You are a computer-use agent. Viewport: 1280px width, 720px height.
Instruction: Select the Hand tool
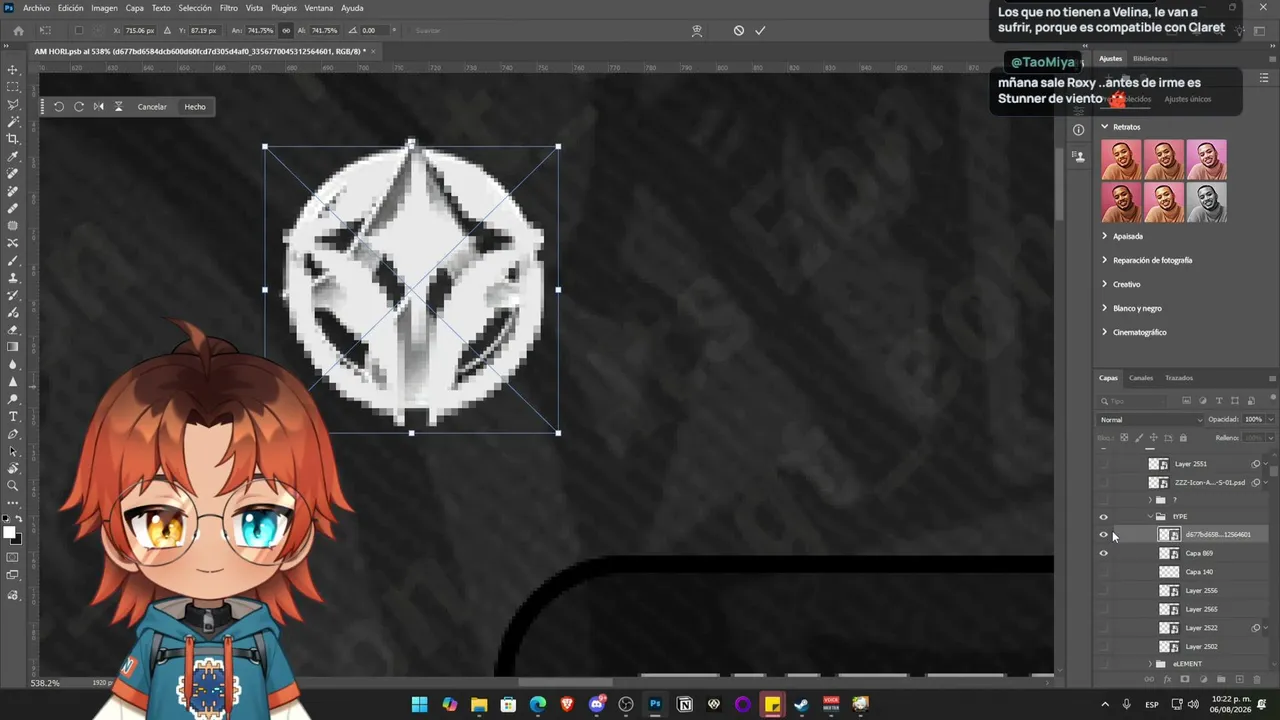point(13,468)
